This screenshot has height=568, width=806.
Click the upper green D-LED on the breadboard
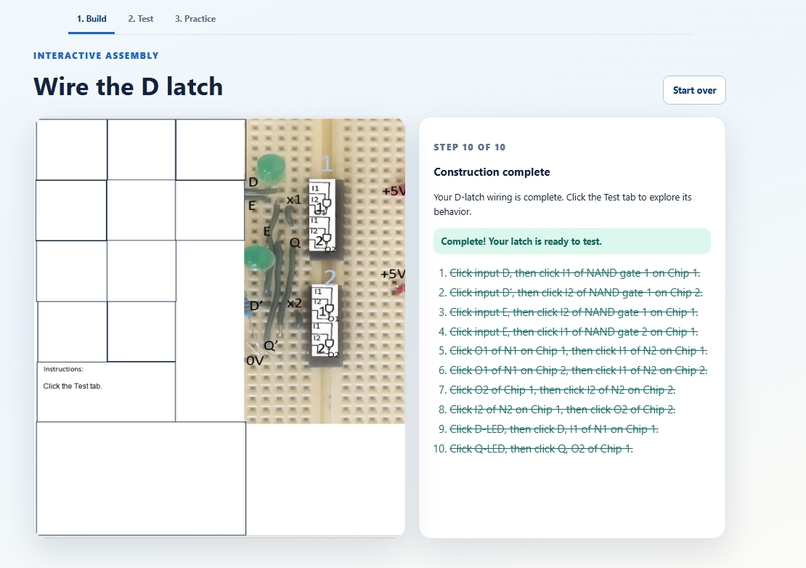(x=271, y=167)
